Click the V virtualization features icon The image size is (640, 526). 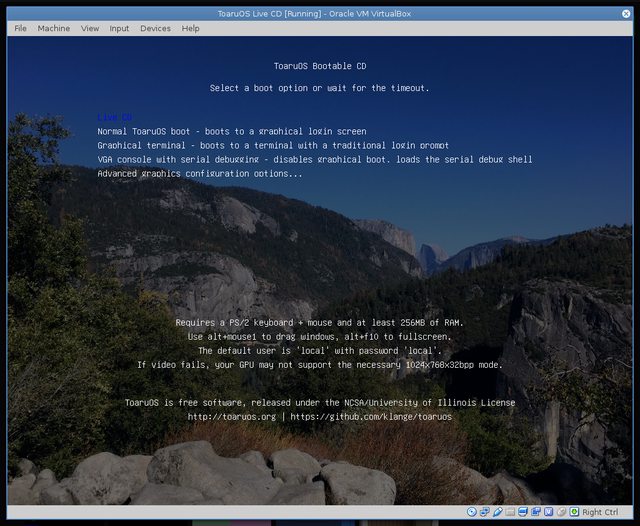549,512
